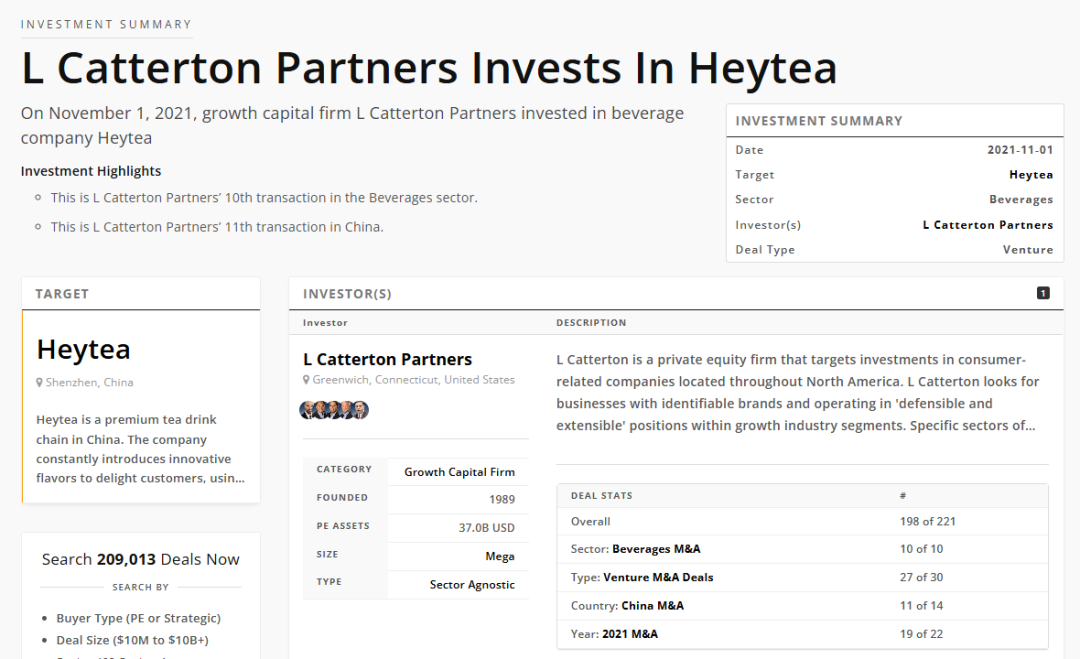This screenshot has width=1080, height=659.
Task: Click the 'INVESTMENT SUMMARY' breadcrumb label at top
Action: point(106,24)
